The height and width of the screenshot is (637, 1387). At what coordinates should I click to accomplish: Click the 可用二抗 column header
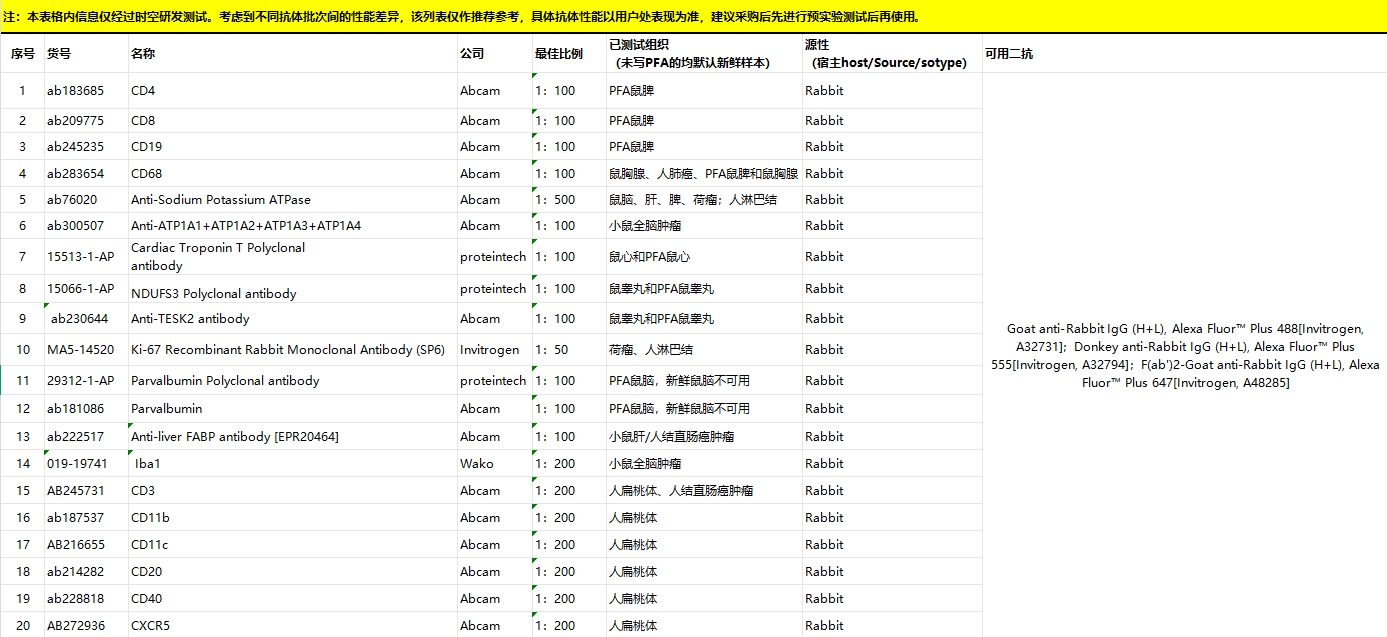point(1184,54)
